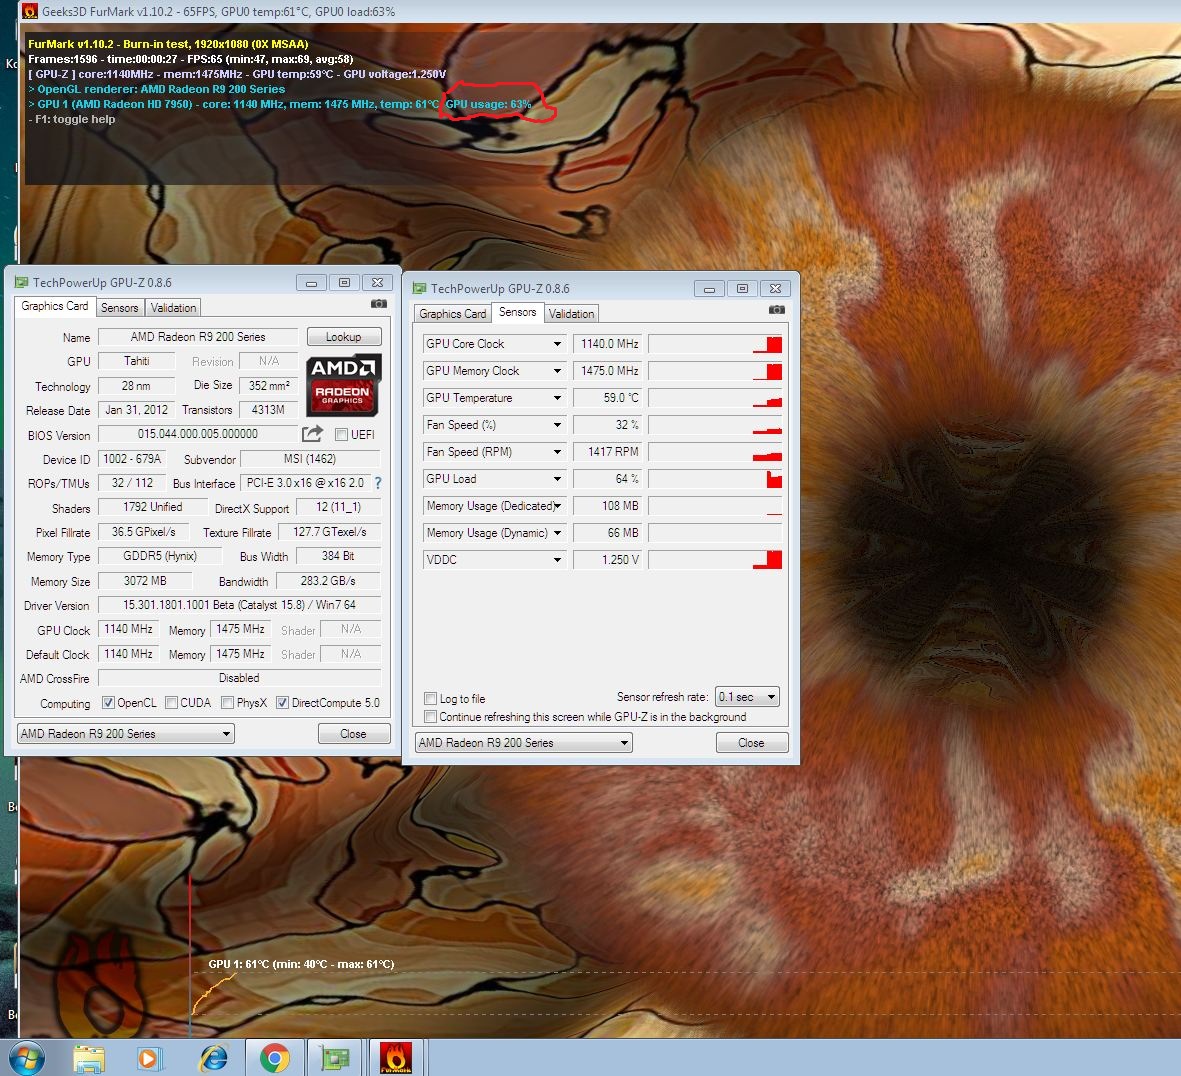Open the Fan Speed (RPM) sensor dropdown
Screen dimensions: 1181x1076
tap(557, 453)
